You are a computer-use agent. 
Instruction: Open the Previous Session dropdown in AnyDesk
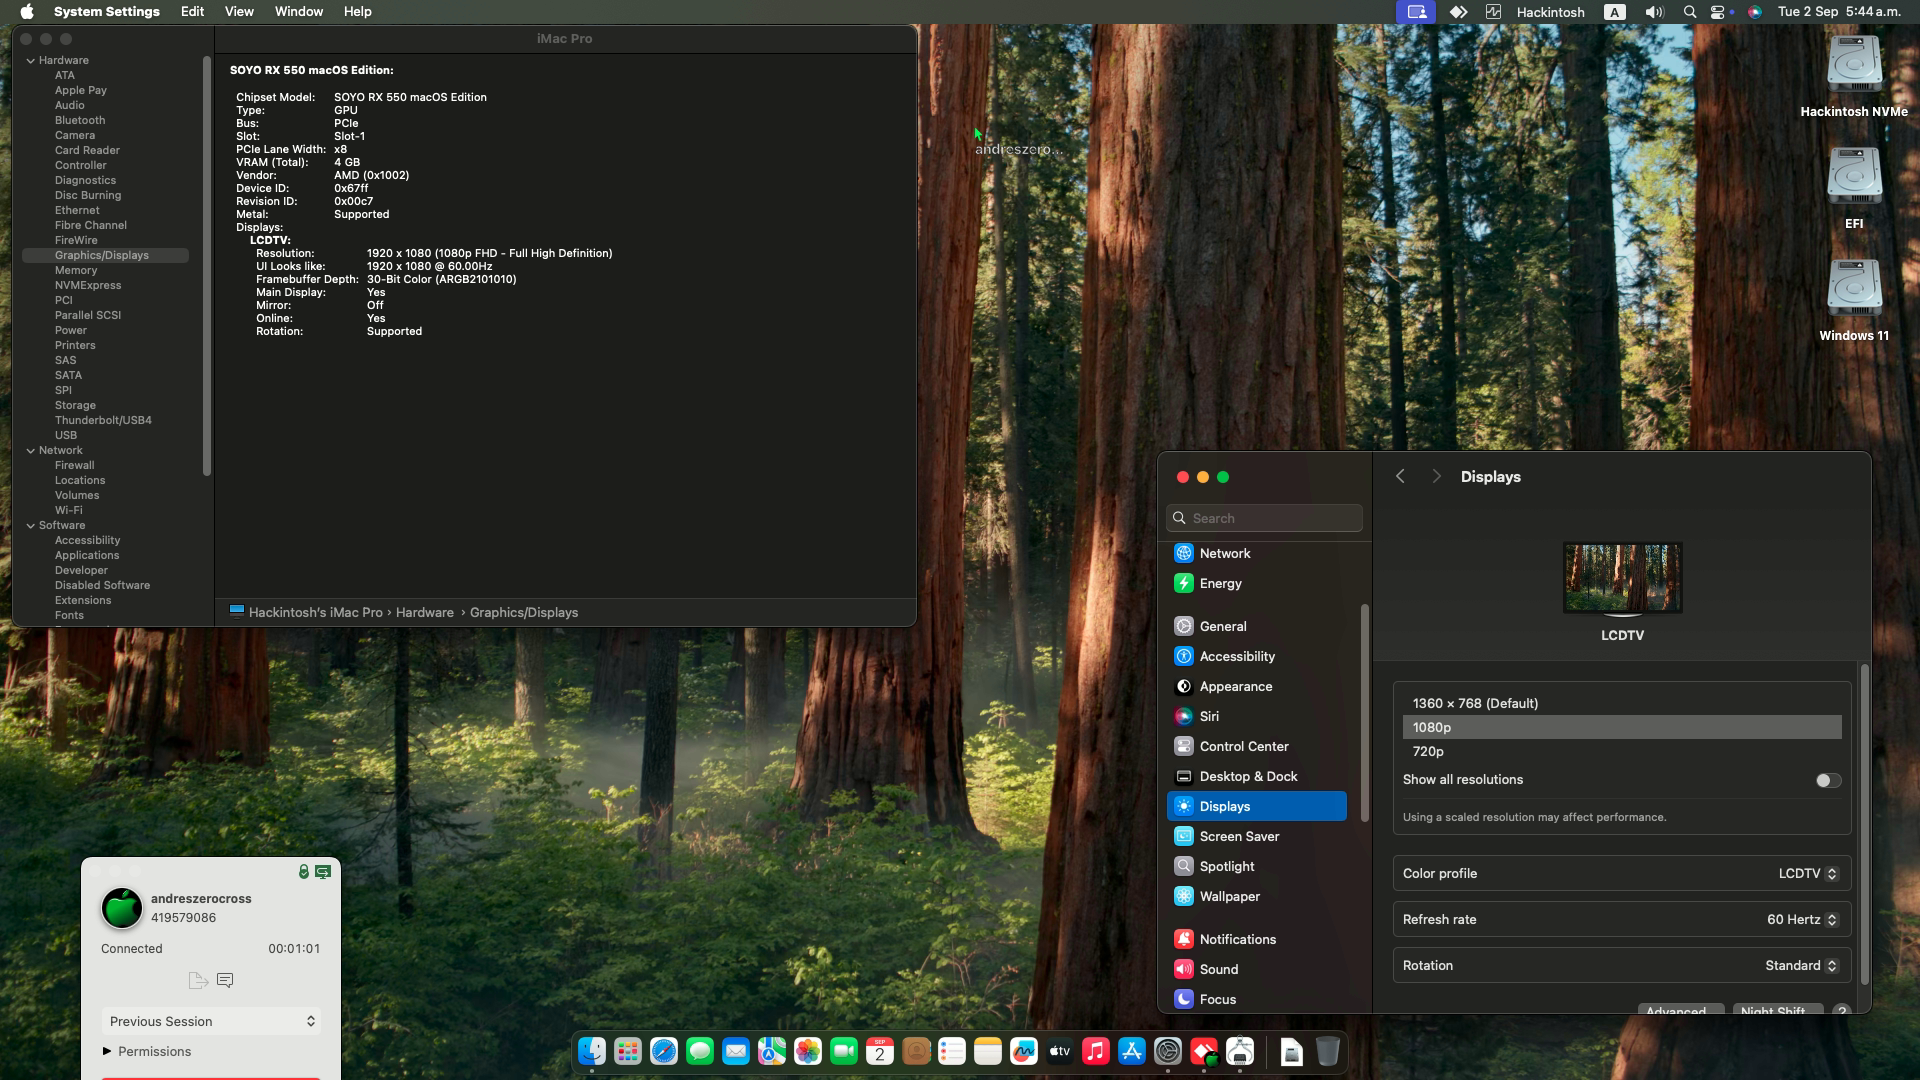[x=211, y=1021]
